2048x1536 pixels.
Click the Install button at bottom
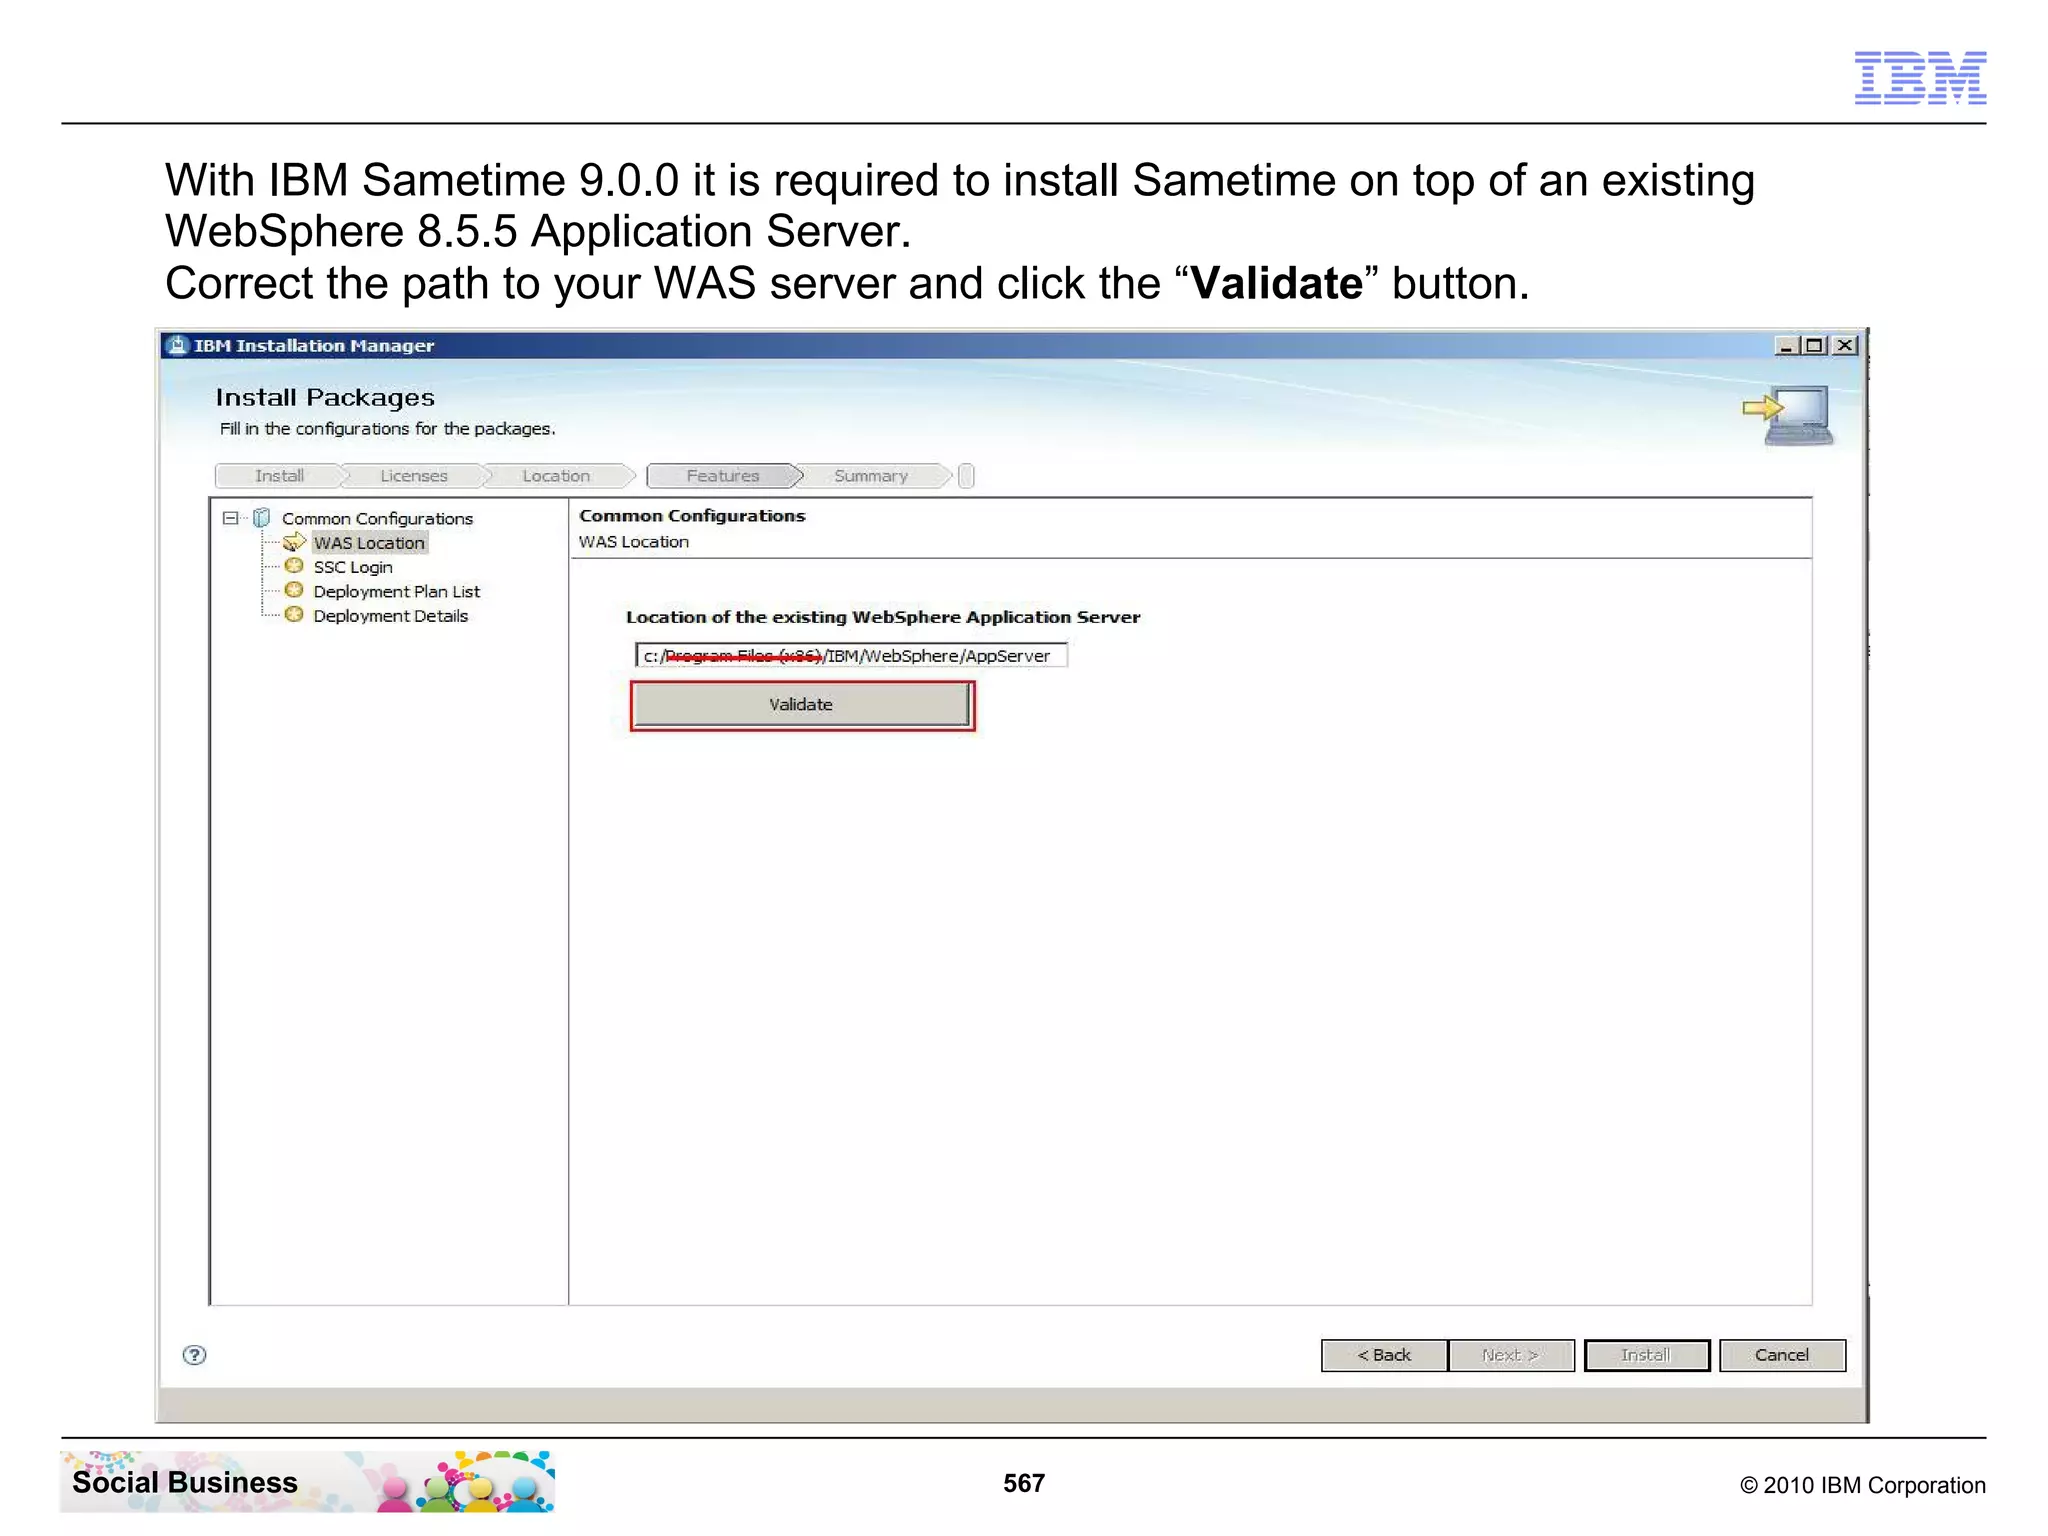coord(1647,1355)
